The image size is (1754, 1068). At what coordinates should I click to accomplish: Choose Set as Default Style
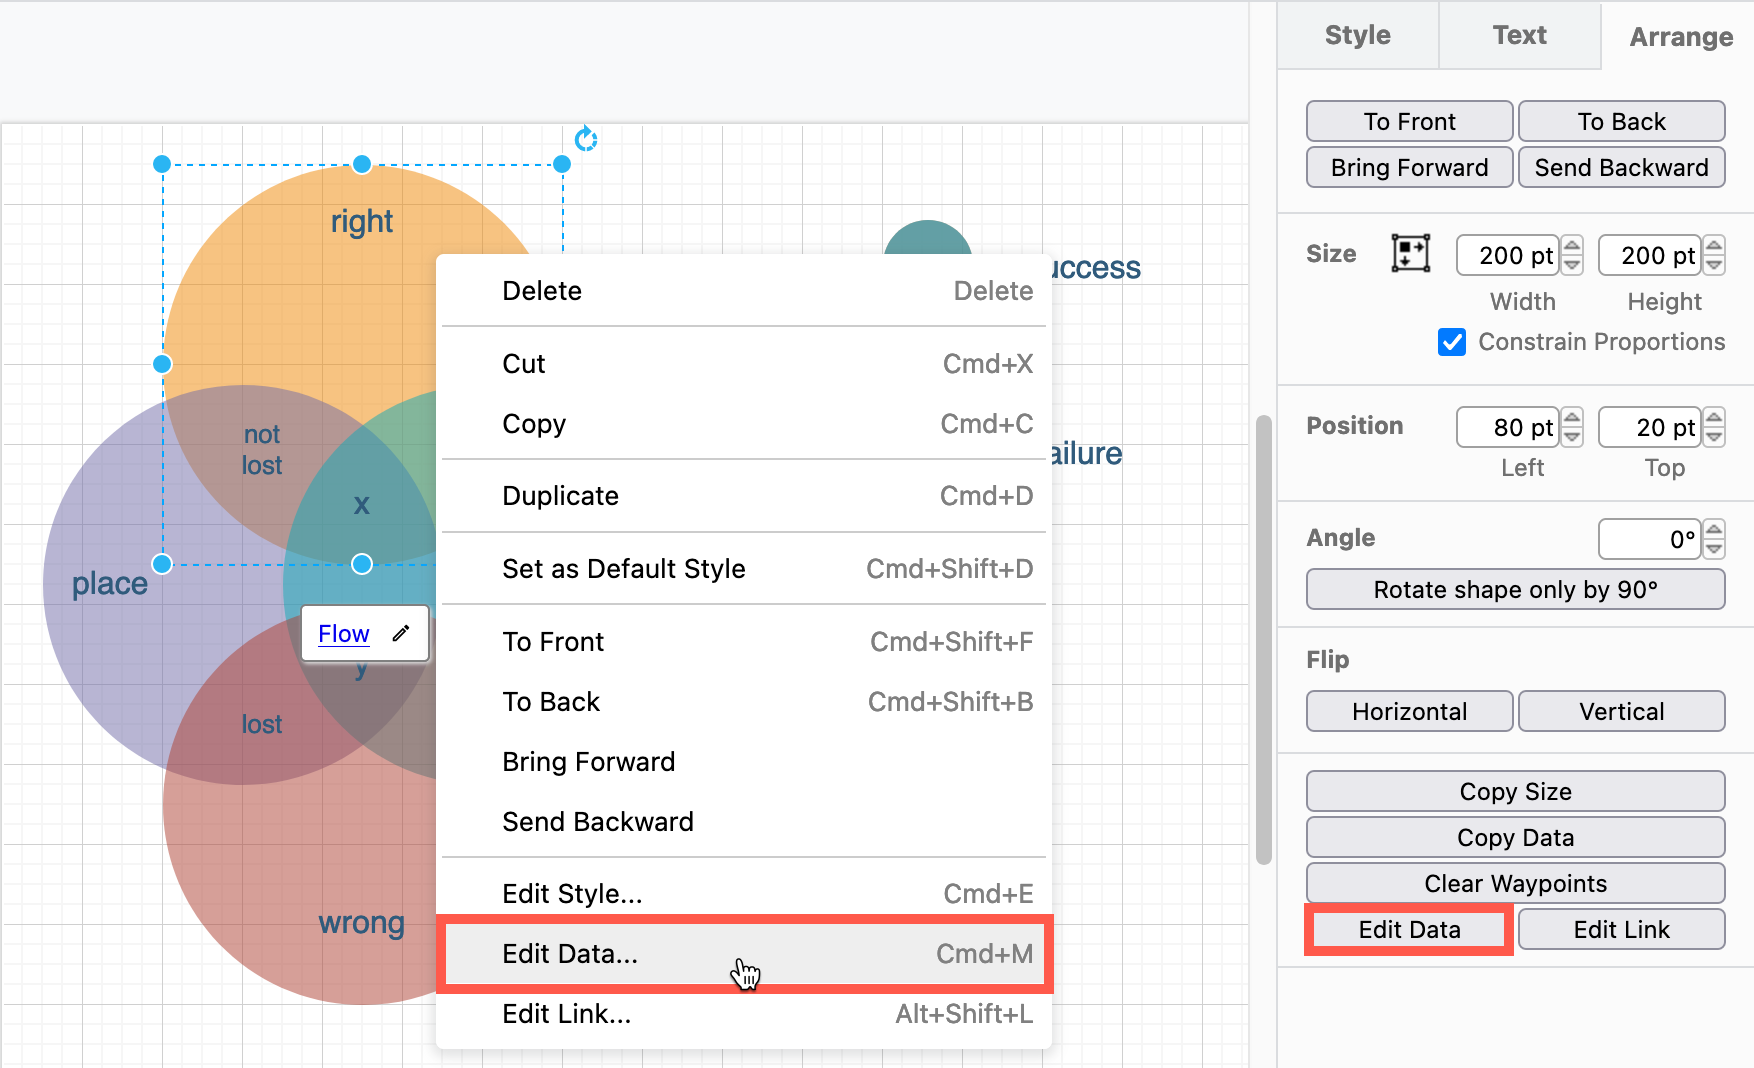point(623,568)
